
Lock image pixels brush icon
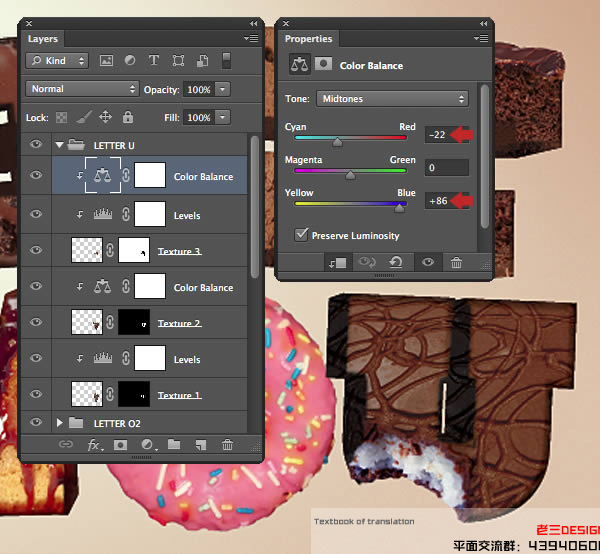click(x=84, y=117)
